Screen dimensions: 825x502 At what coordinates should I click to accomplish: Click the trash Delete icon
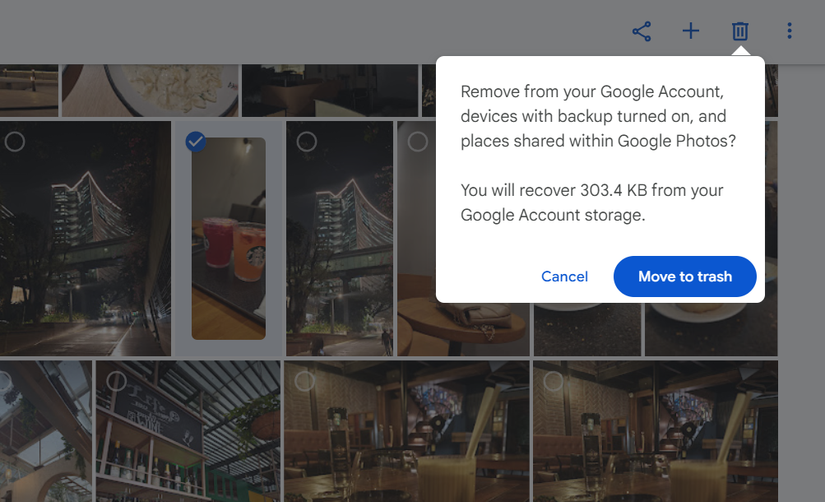coord(740,31)
